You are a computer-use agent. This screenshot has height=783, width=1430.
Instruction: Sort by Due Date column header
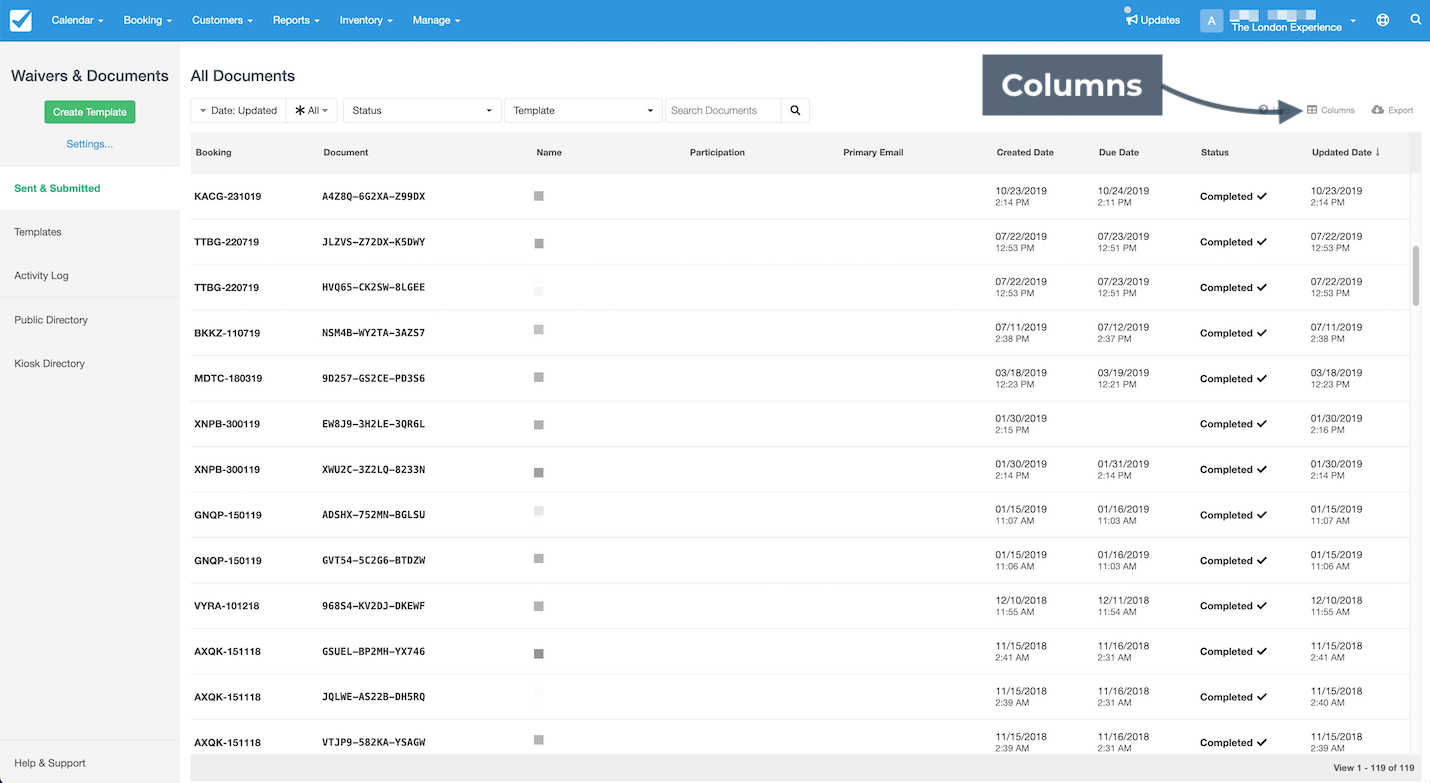pos(1119,152)
